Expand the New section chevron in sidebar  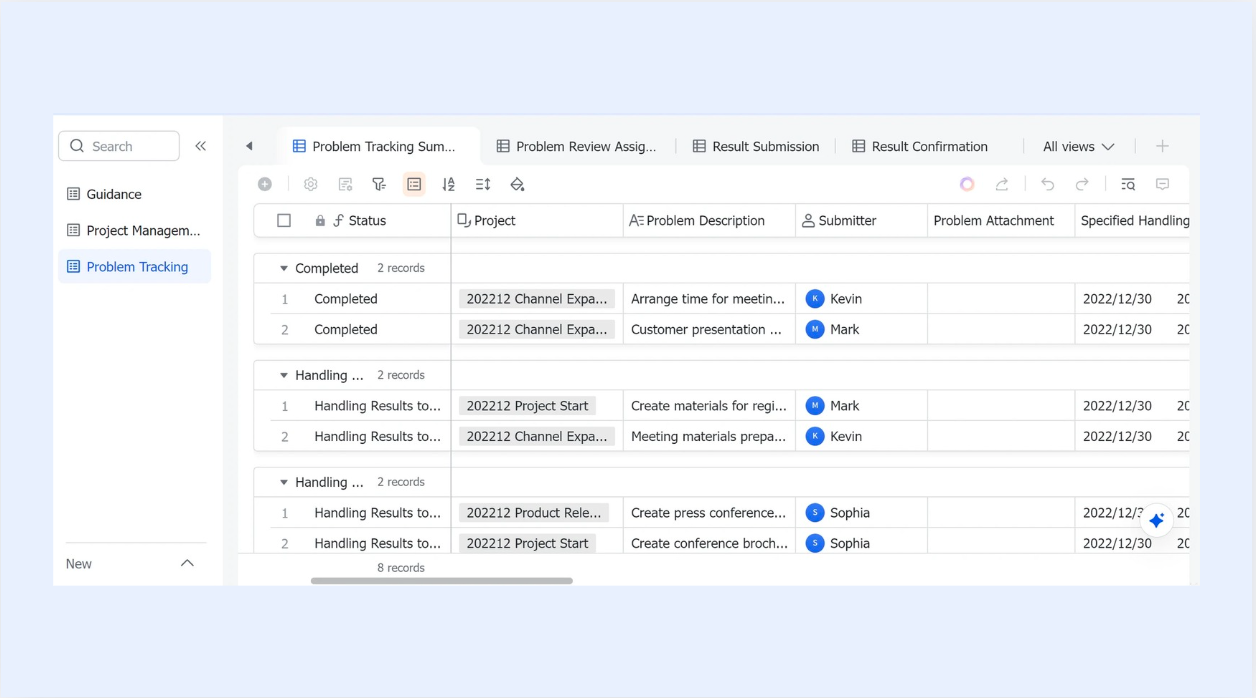click(187, 563)
